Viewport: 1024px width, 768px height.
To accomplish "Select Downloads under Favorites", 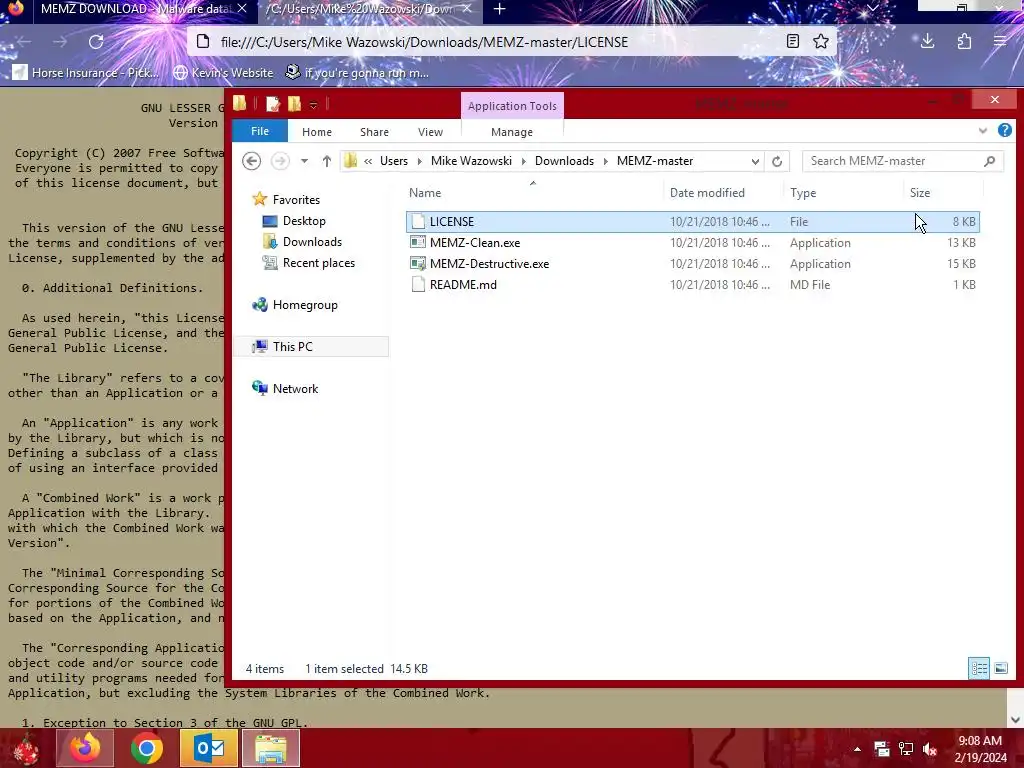I will click(x=312, y=242).
